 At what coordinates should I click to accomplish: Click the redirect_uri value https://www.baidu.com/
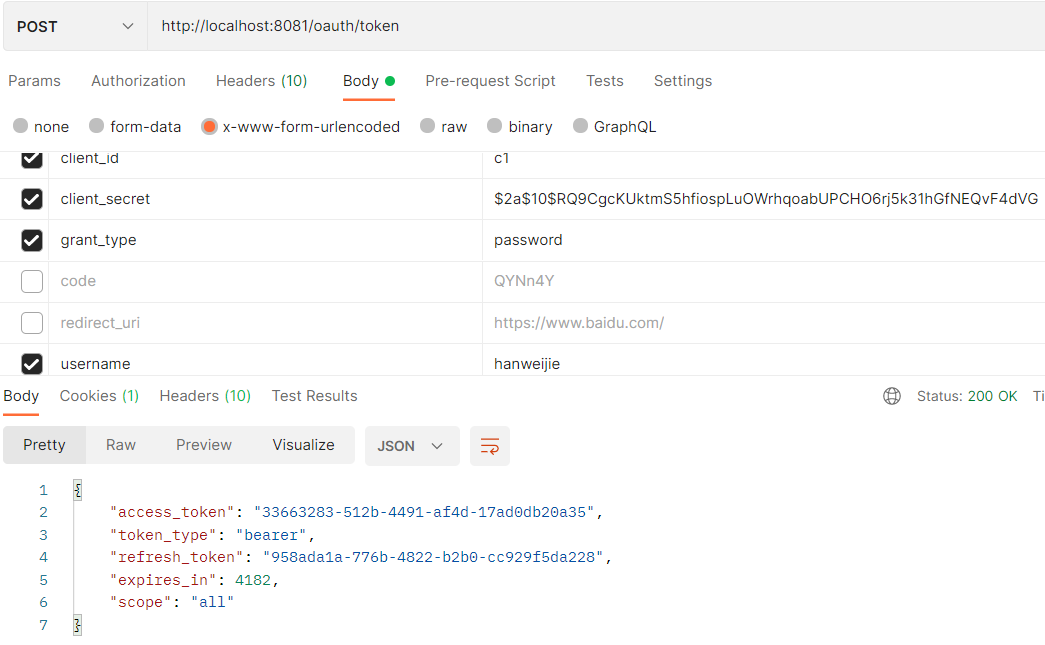coord(578,322)
